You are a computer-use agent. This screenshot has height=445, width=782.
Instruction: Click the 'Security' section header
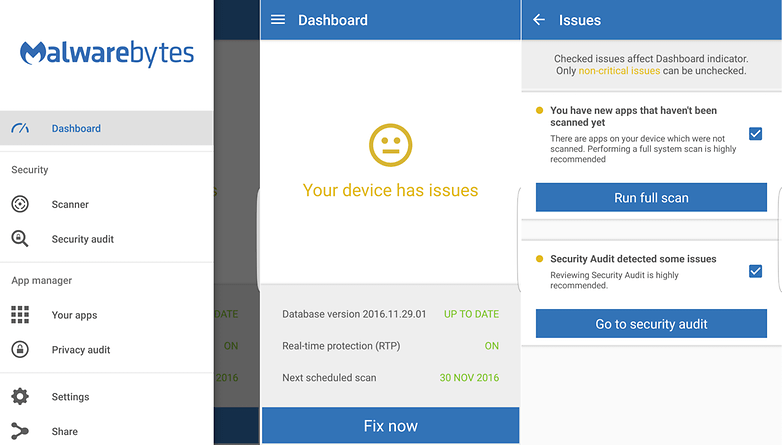point(30,170)
